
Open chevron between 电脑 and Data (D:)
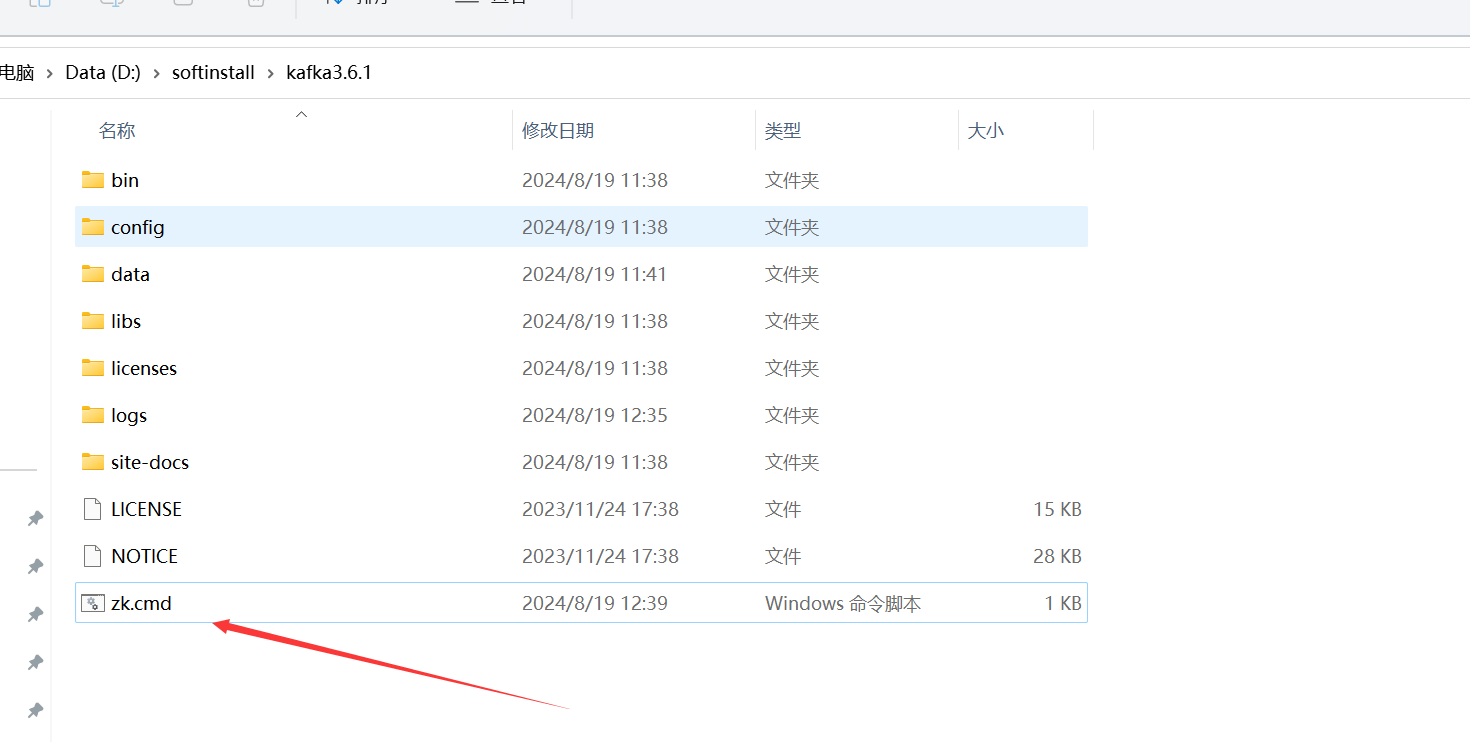50,73
